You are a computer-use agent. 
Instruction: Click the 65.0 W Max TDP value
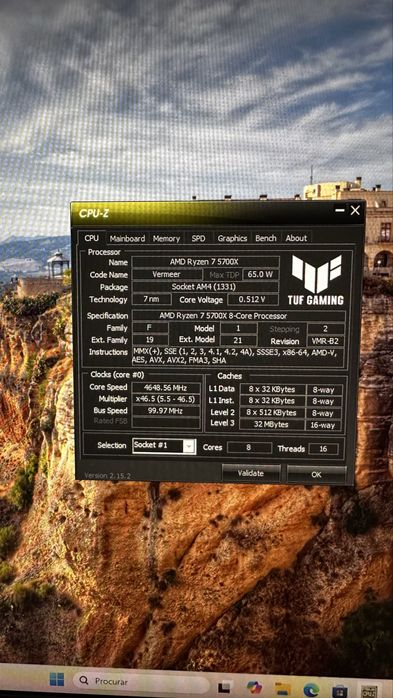(261, 275)
